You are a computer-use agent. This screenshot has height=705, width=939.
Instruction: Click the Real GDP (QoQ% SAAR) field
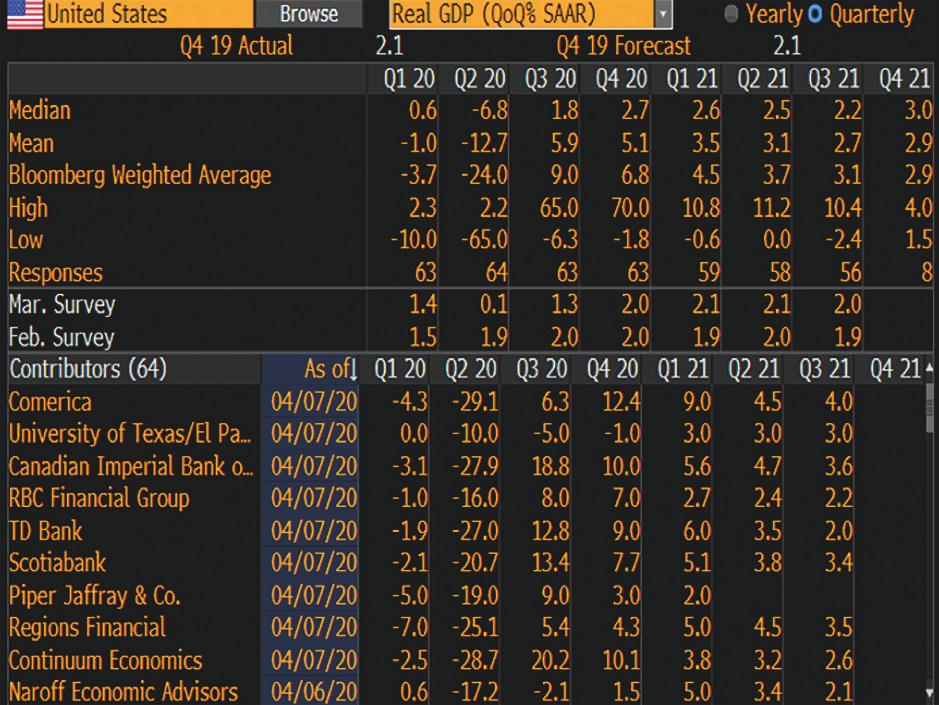(x=520, y=14)
